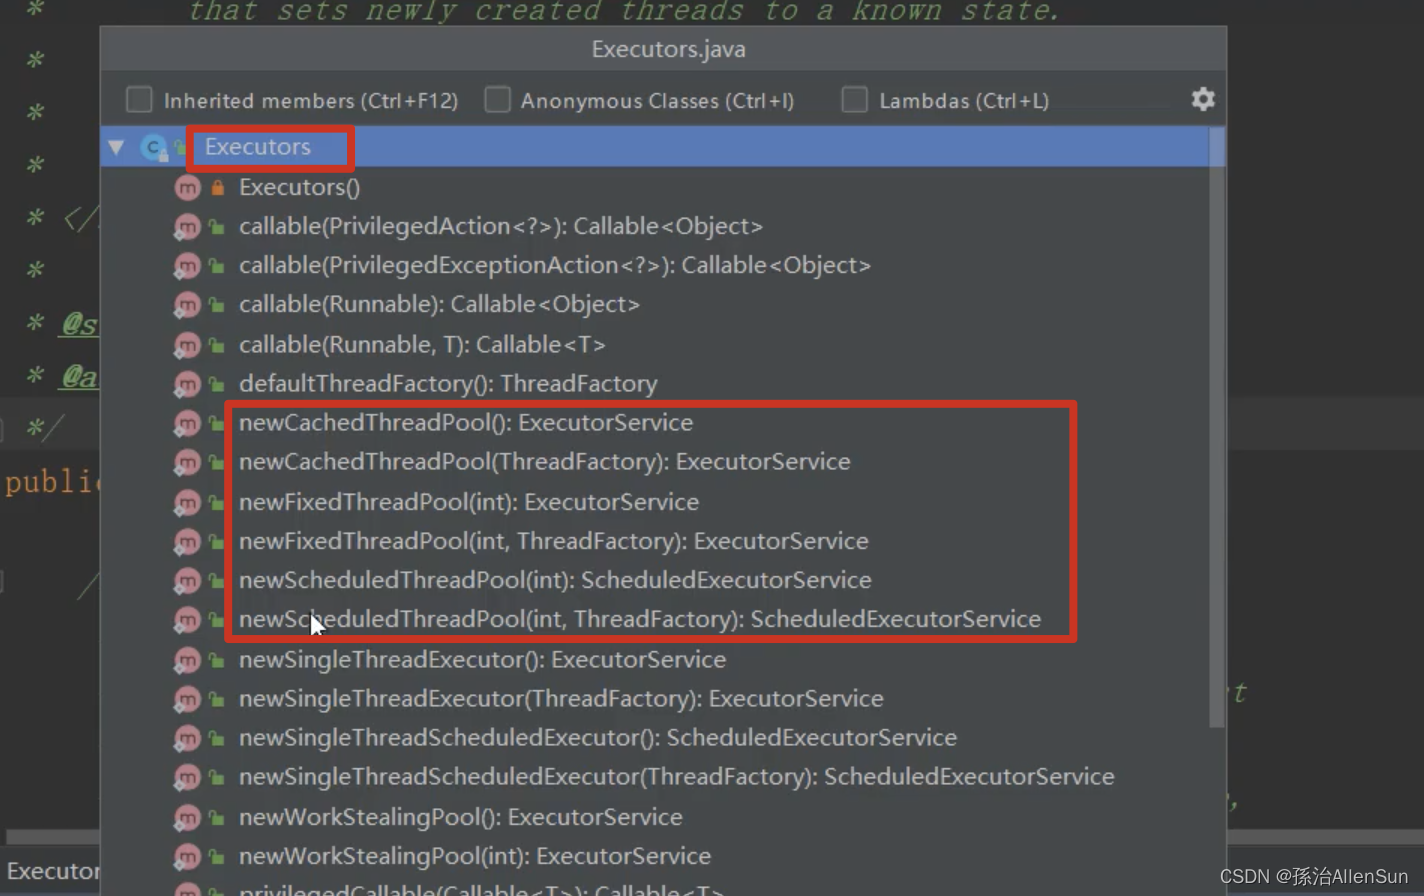The image size is (1424, 896).
Task: Select the Executors class row
Action: click(x=655, y=147)
